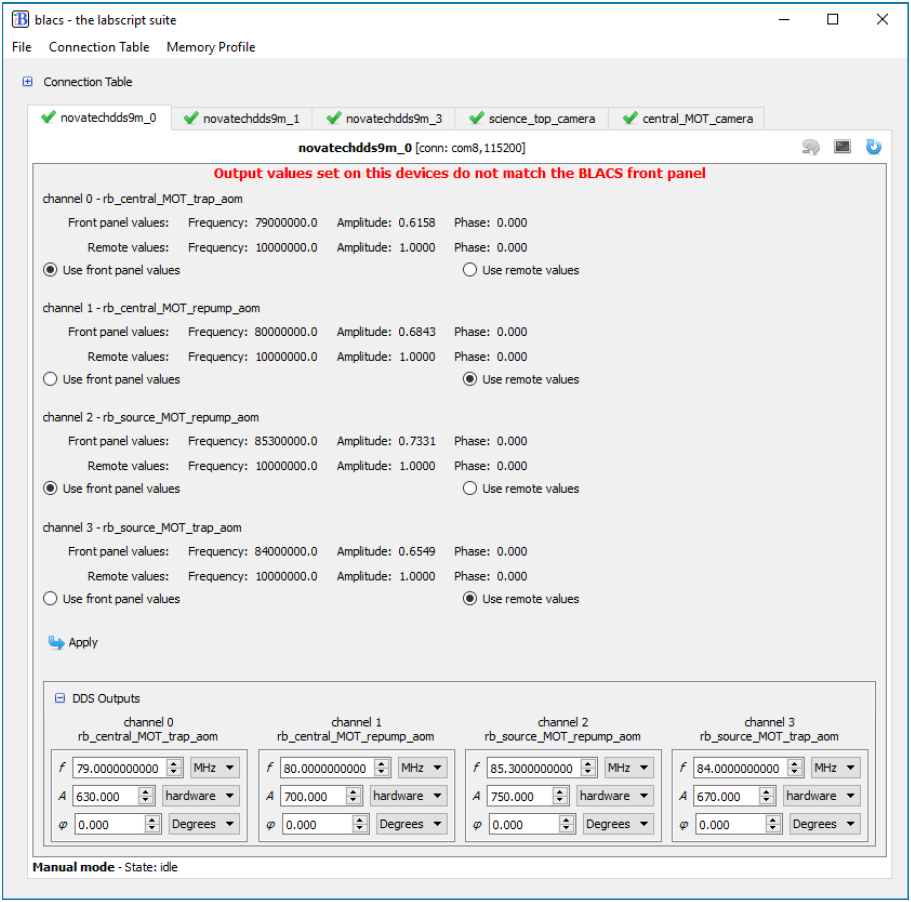
Task: Click front panel amplitude value 0.7331
Action: point(417,441)
